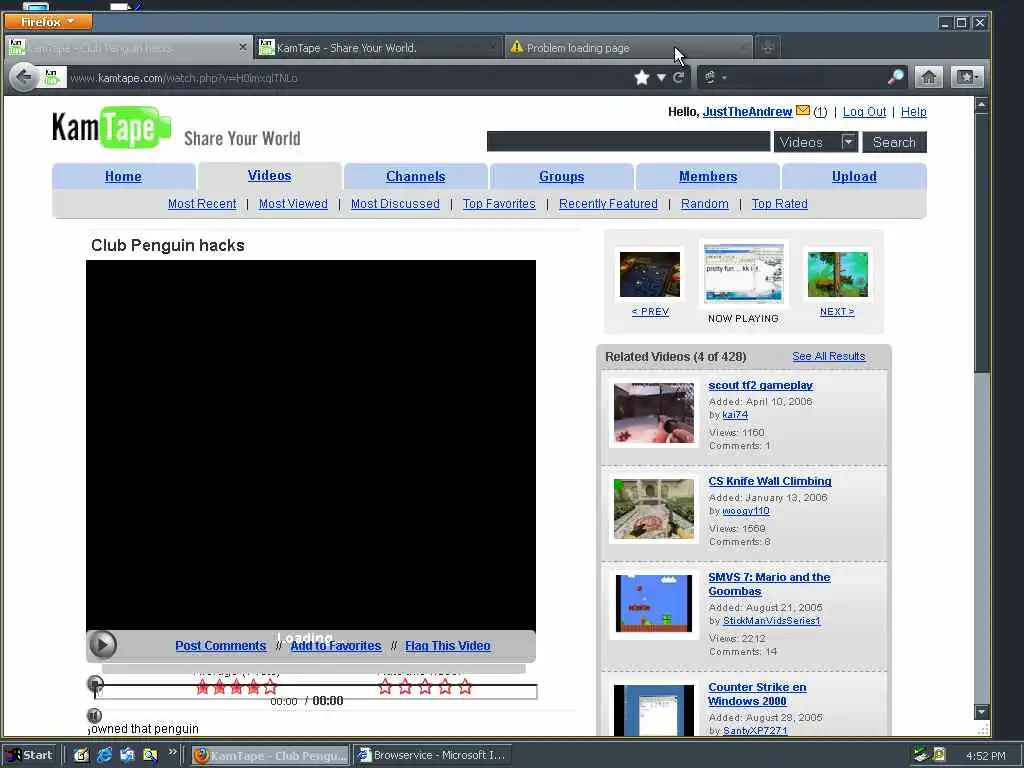This screenshot has width=1024, height=768.
Task: Click the previous video thumbnail
Action: pos(650,274)
